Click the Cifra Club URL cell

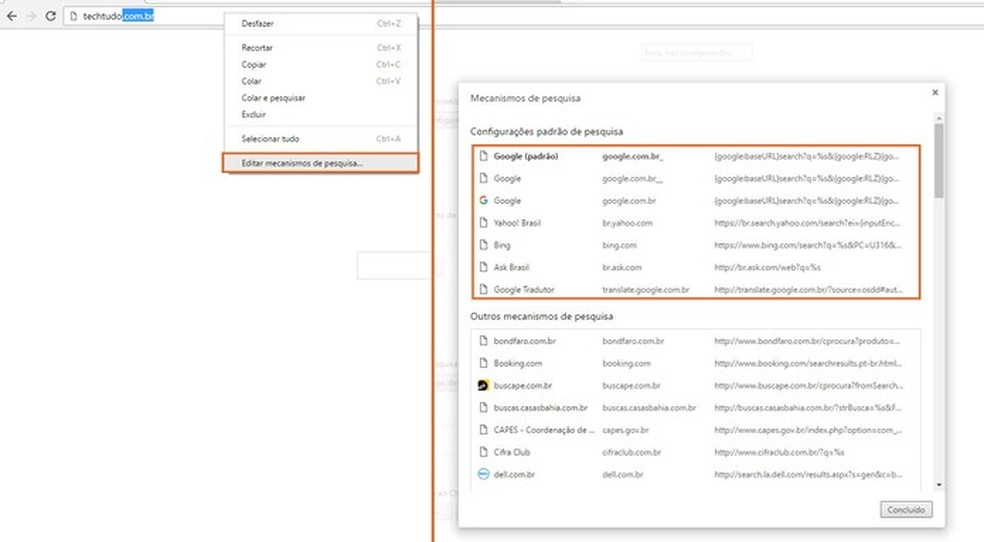coord(779,452)
